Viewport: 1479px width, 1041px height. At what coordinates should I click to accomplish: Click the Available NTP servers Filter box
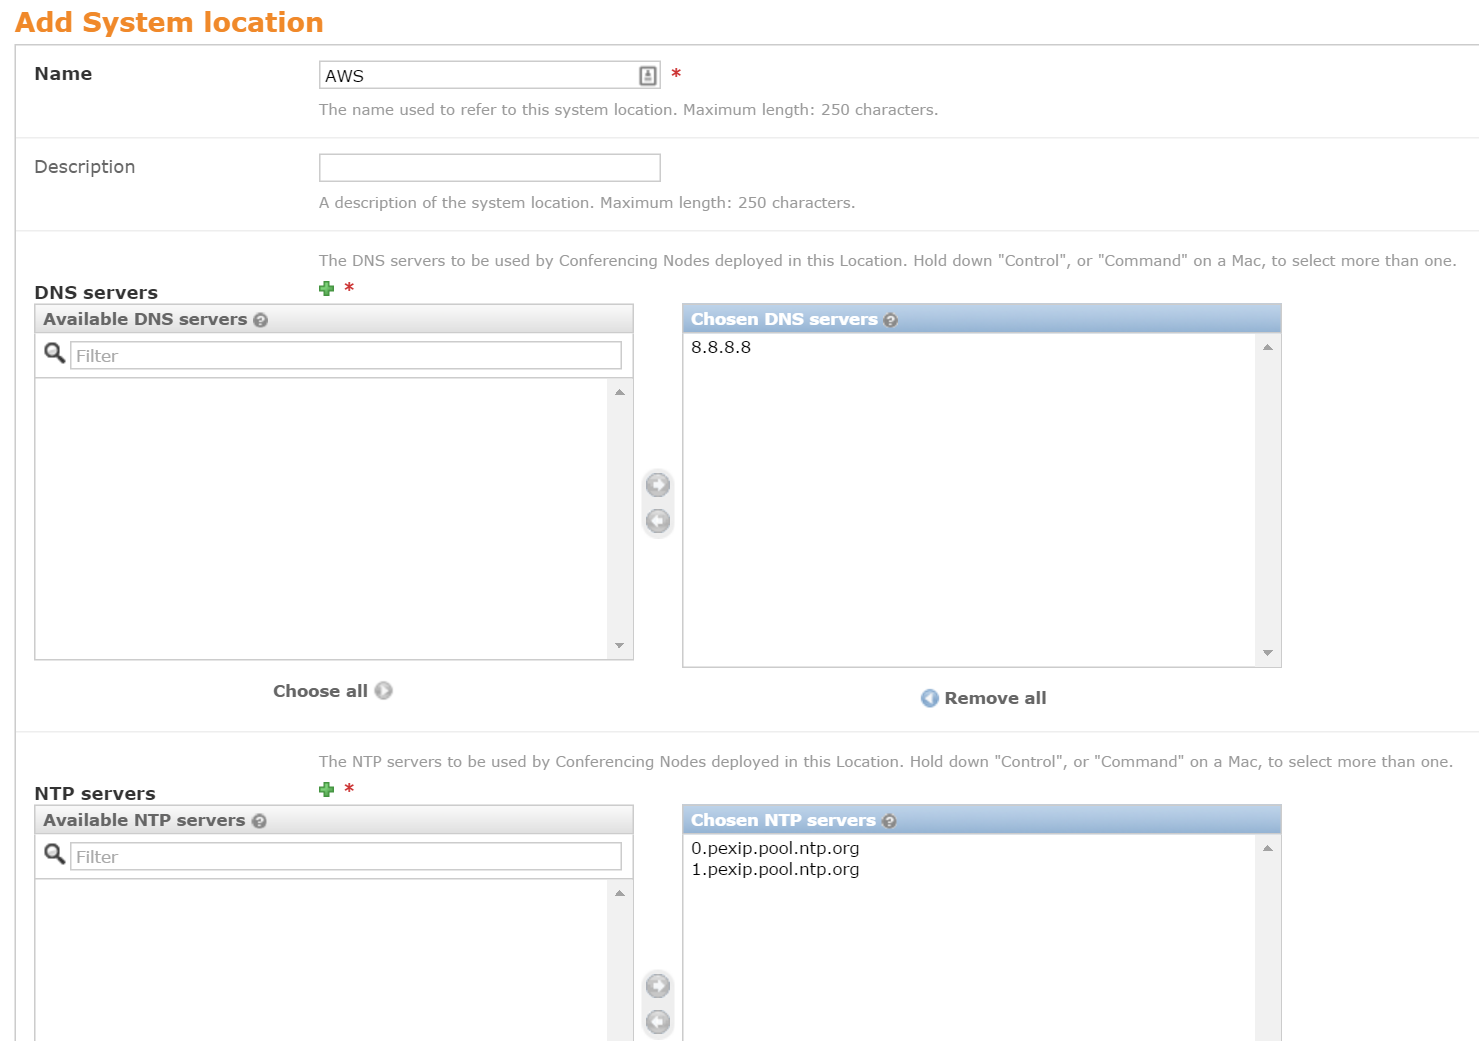[345, 857]
